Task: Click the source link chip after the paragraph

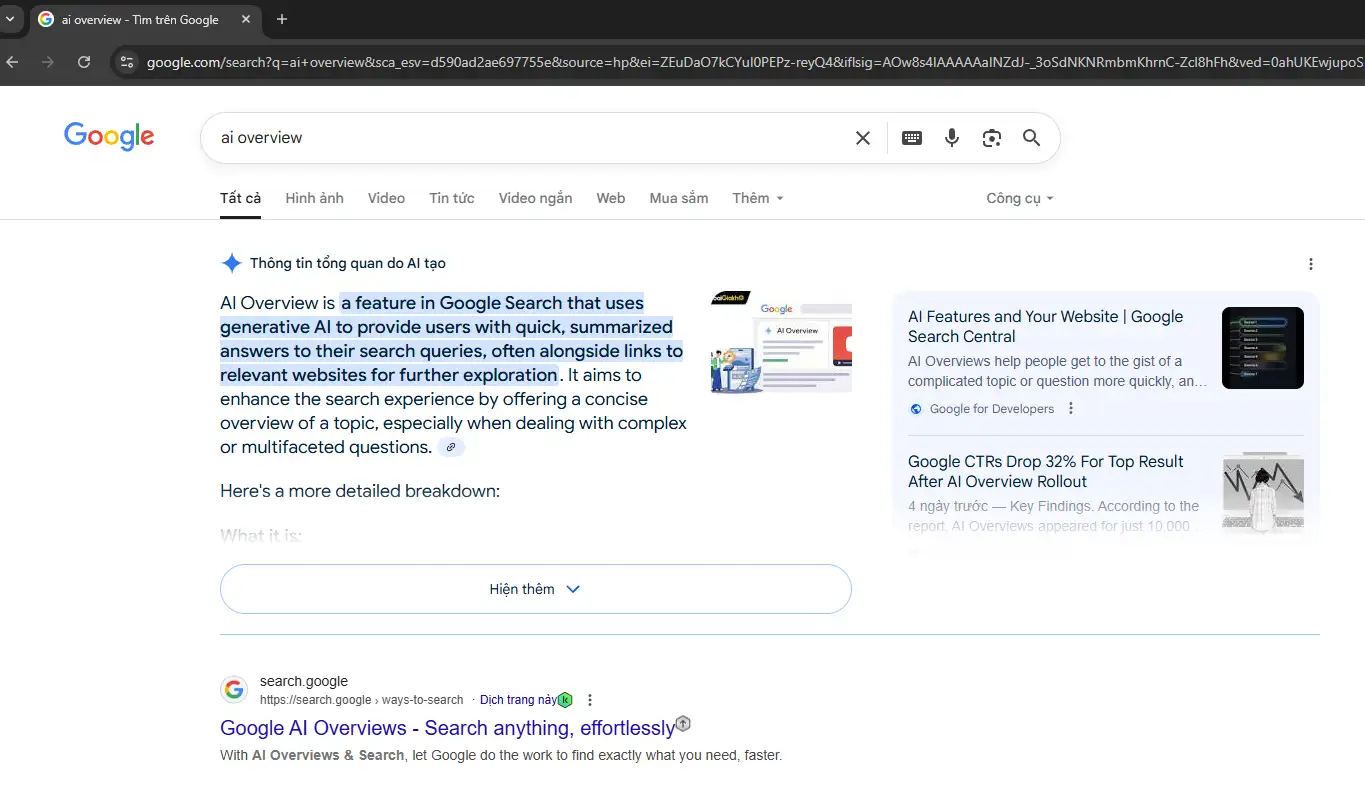Action: (451, 447)
